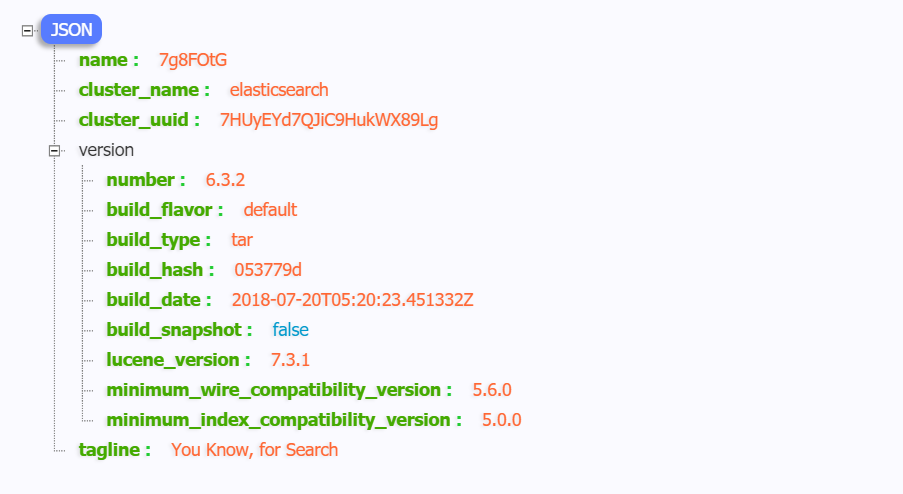Viewport: 903px width, 494px height.
Task: Click the cluster UUID value 7HUyEYd7QJiC9HukWX89Lg
Action: tap(329, 120)
